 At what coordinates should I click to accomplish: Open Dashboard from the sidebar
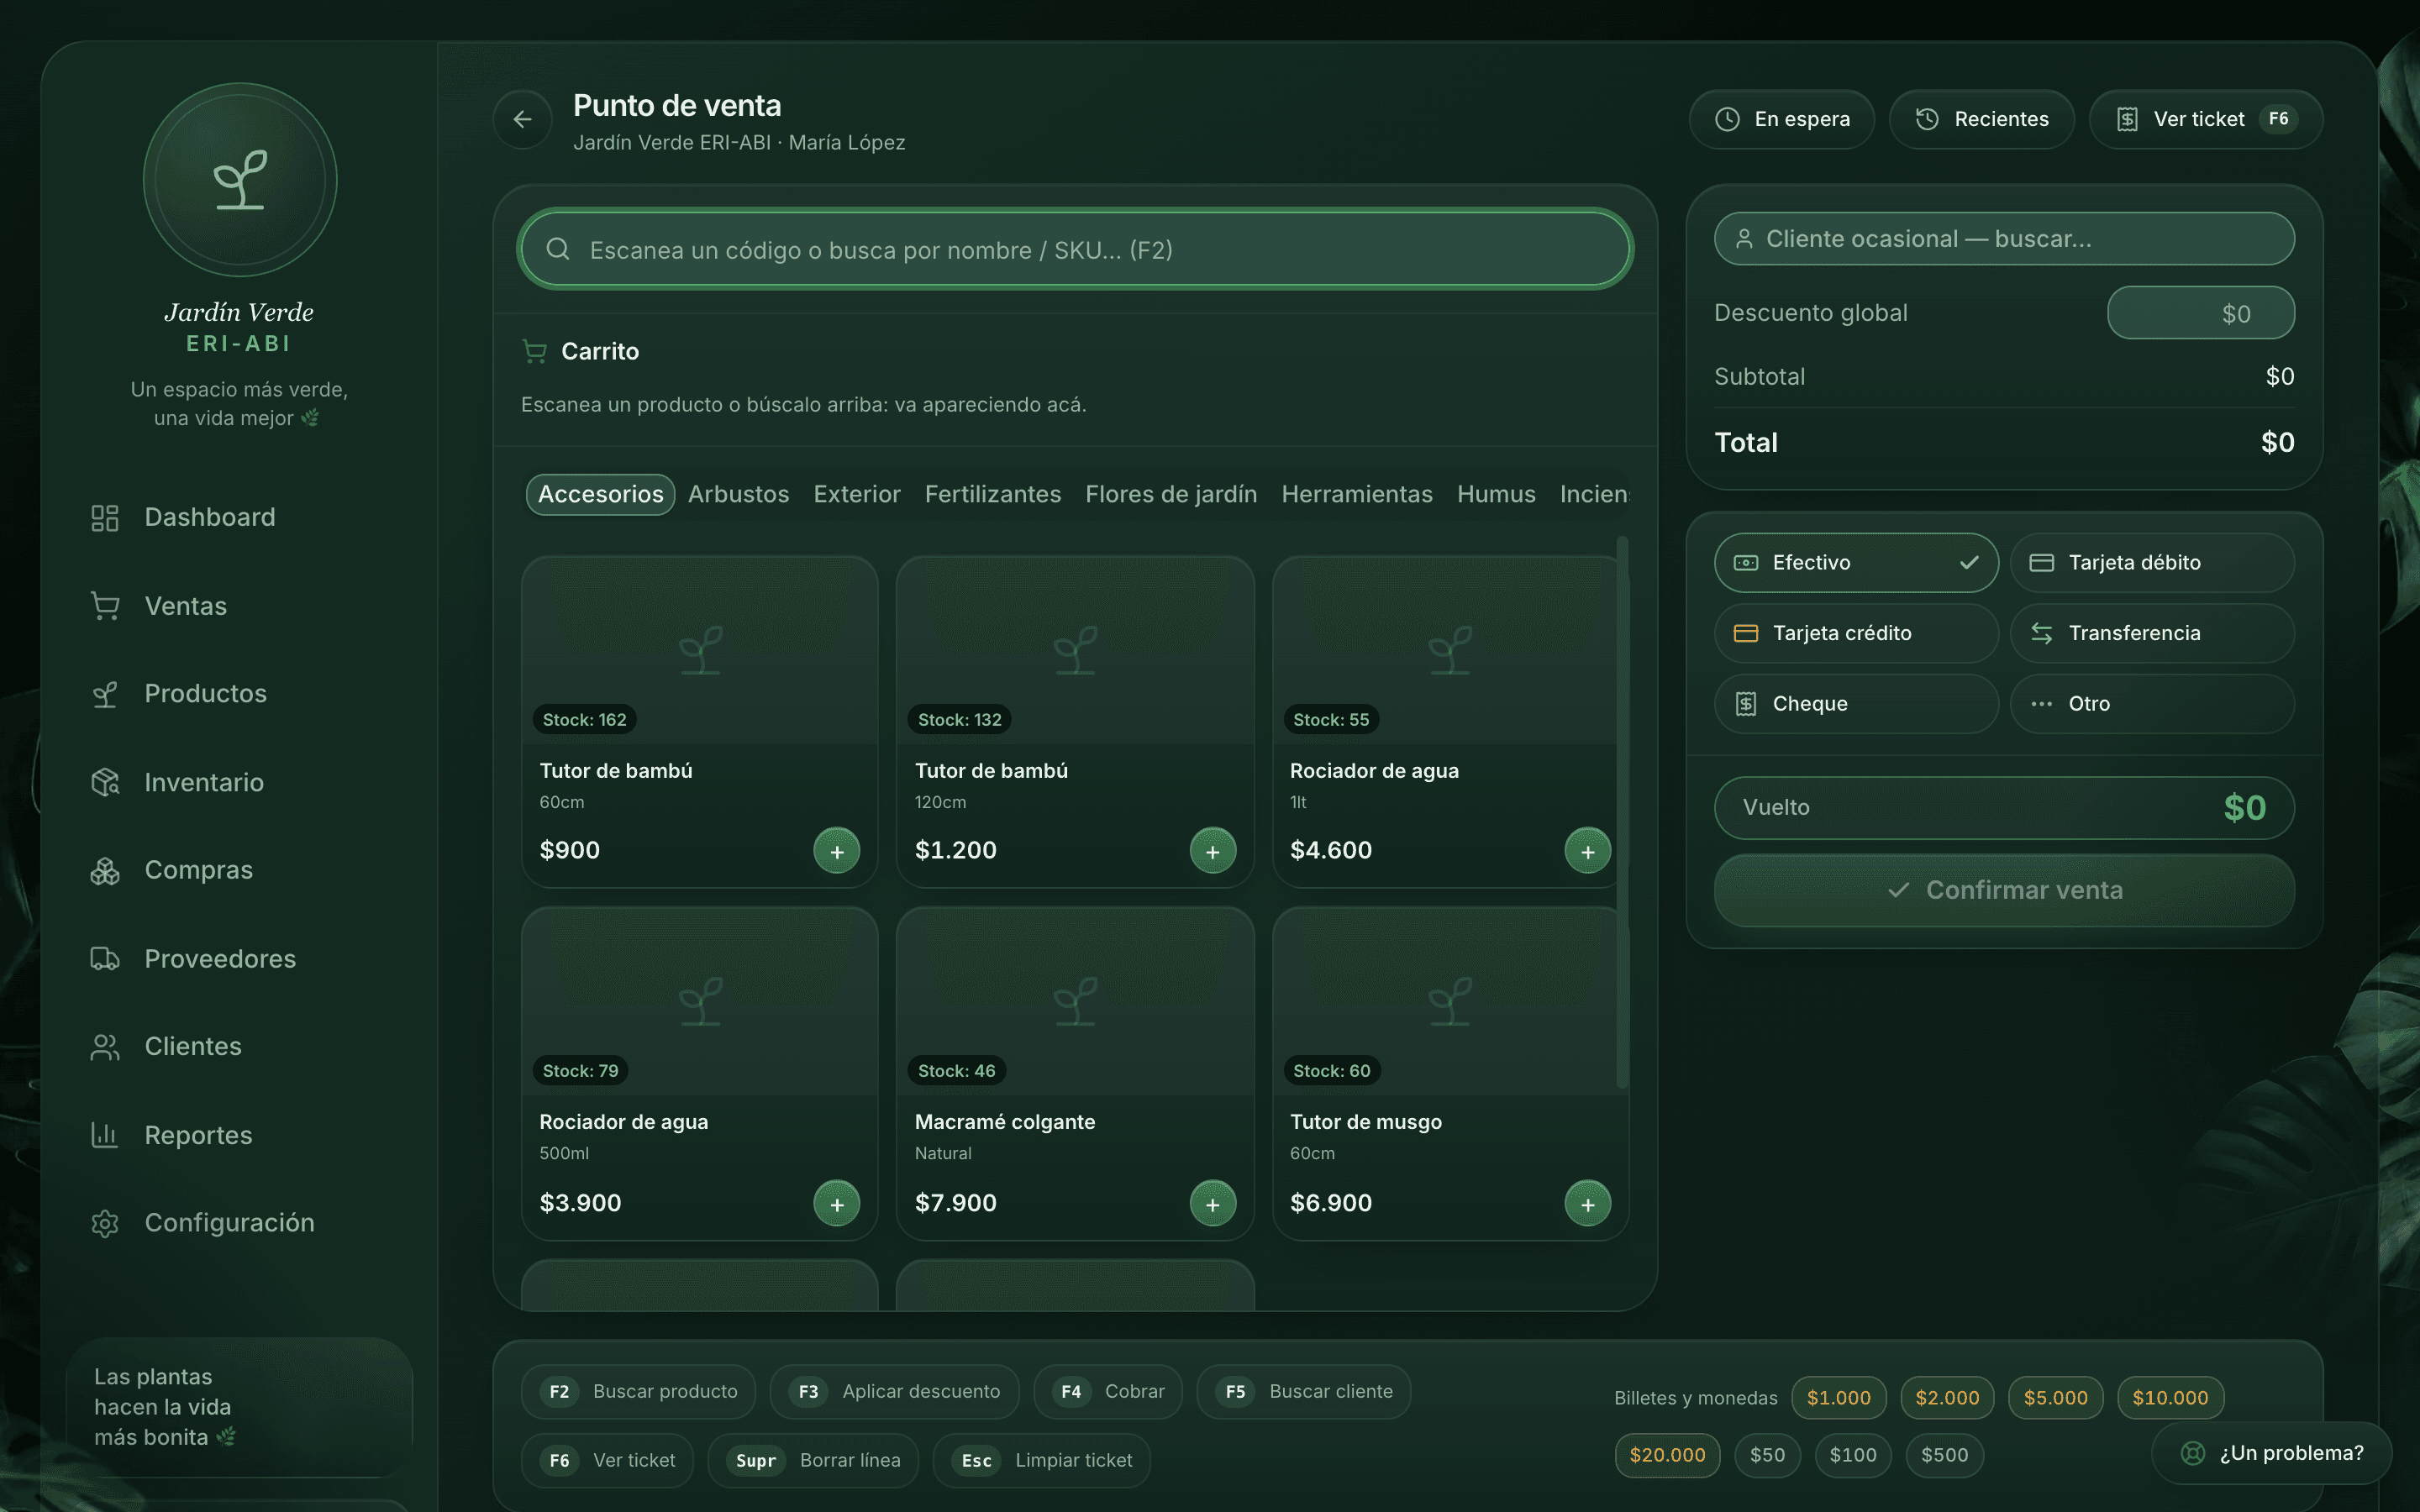(240, 517)
